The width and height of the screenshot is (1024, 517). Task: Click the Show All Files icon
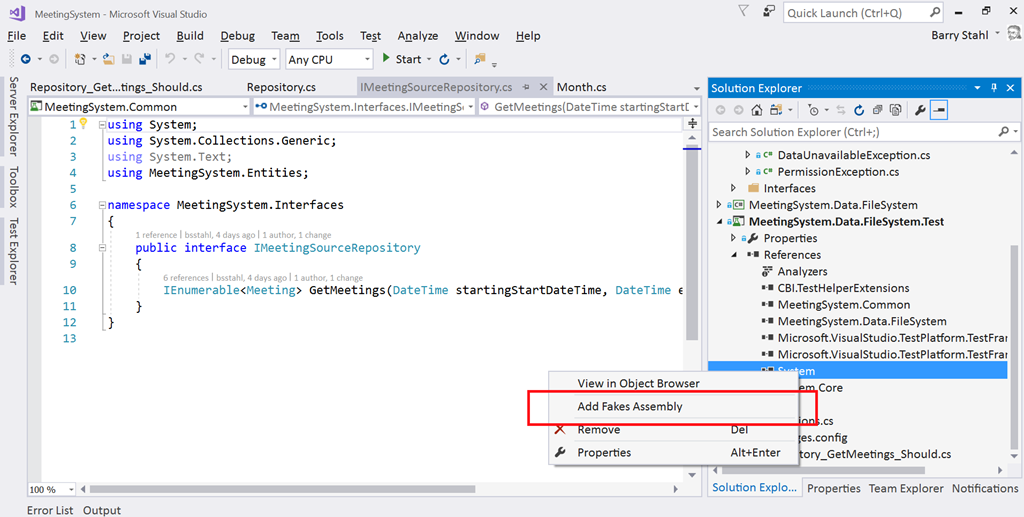(896, 110)
